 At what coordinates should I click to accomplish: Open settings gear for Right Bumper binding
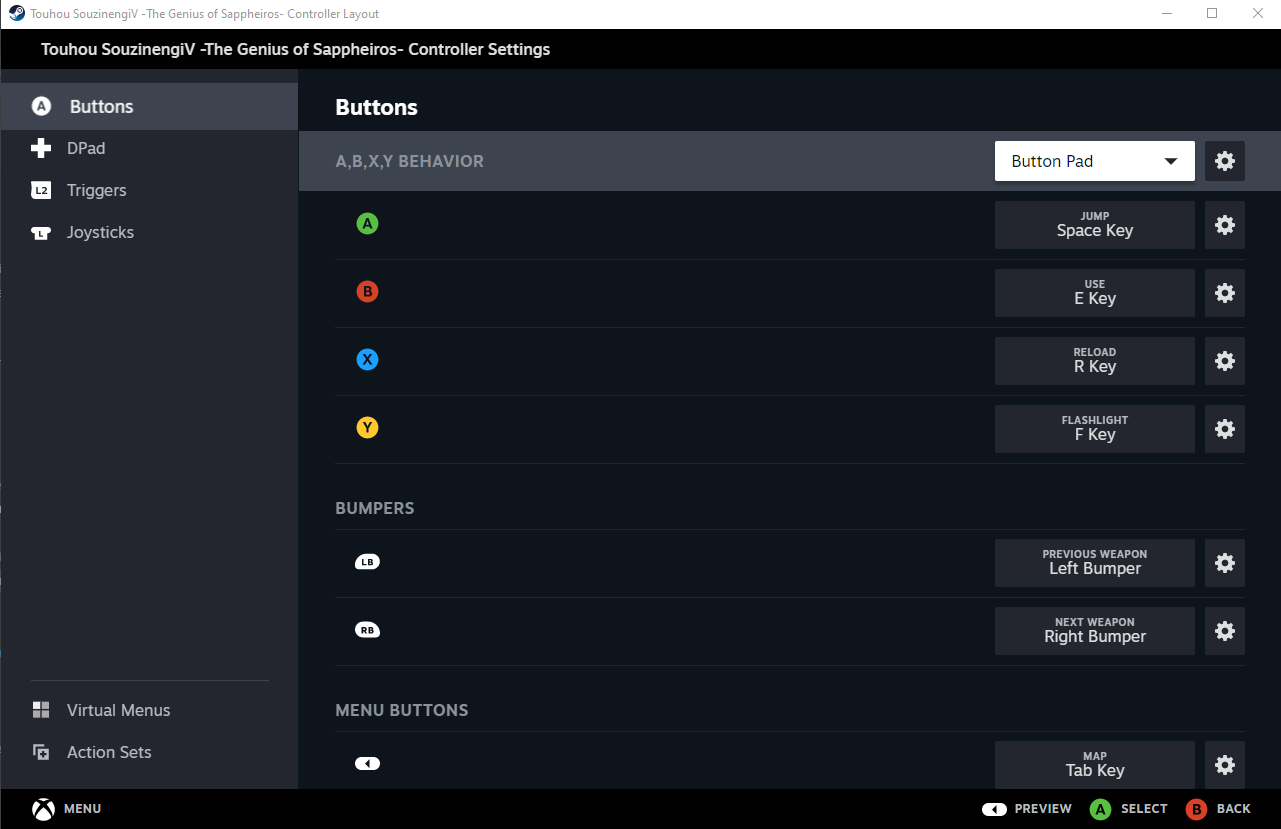pyautogui.click(x=1225, y=631)
